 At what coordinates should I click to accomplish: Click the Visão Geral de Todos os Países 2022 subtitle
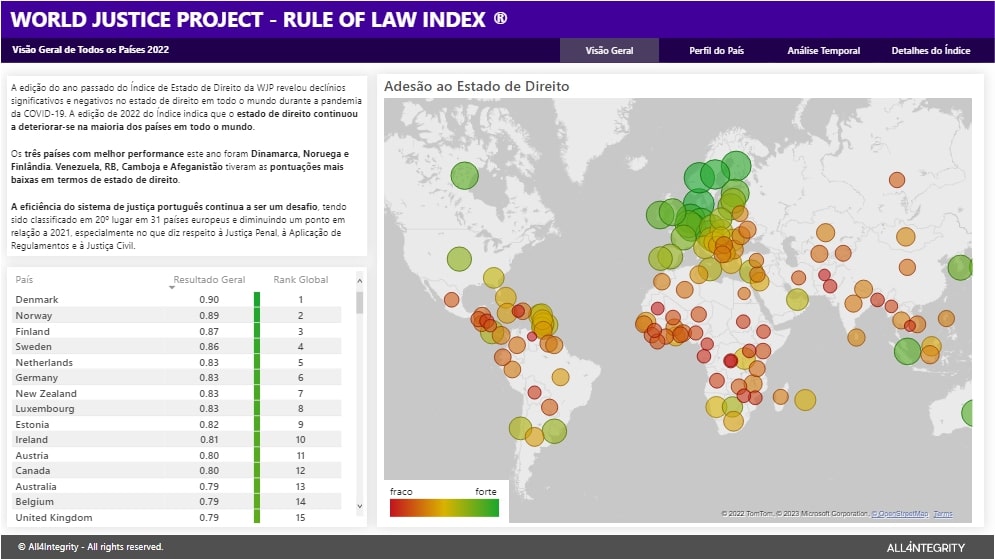click(x=90, y=49)
